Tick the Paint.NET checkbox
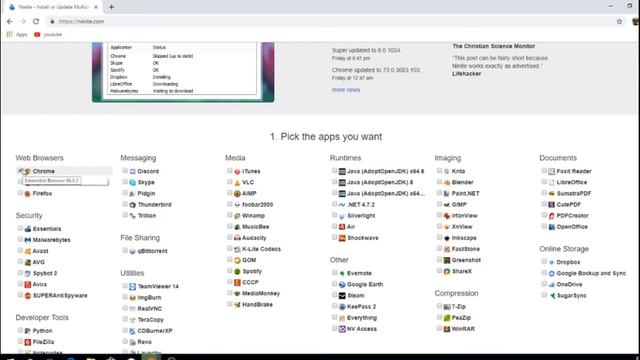This screenshot has height=360, width=640. (439, 193)
